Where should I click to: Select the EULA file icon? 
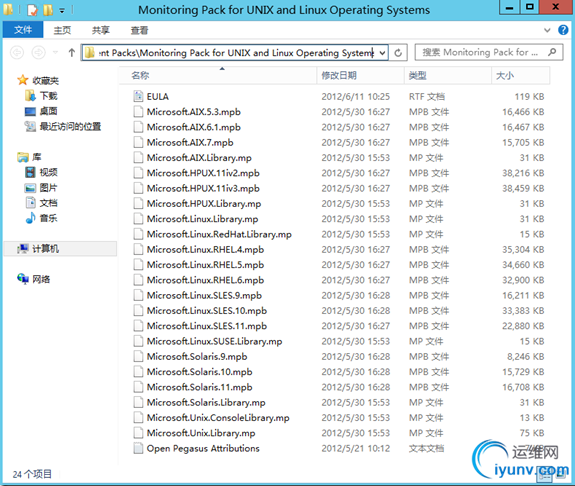(x=138, y=96)
